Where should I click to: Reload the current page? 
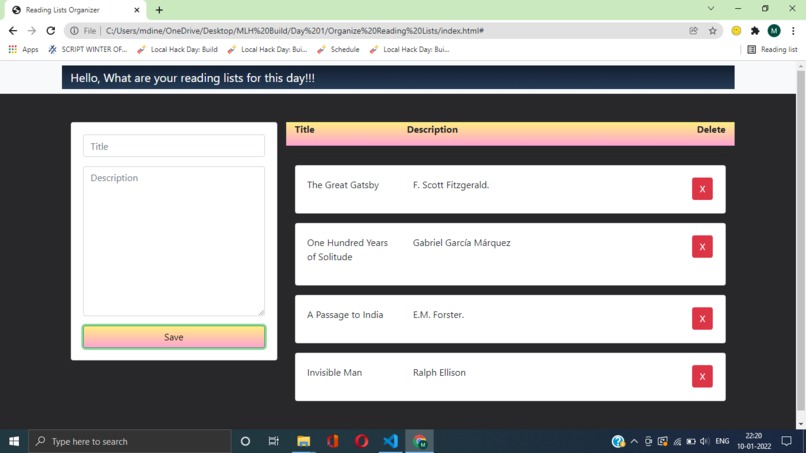coord(50,31)
